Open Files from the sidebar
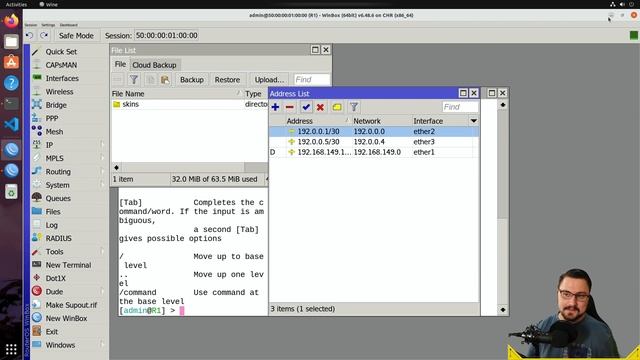Viewport: 640px width, 360px height. point(53,212)
